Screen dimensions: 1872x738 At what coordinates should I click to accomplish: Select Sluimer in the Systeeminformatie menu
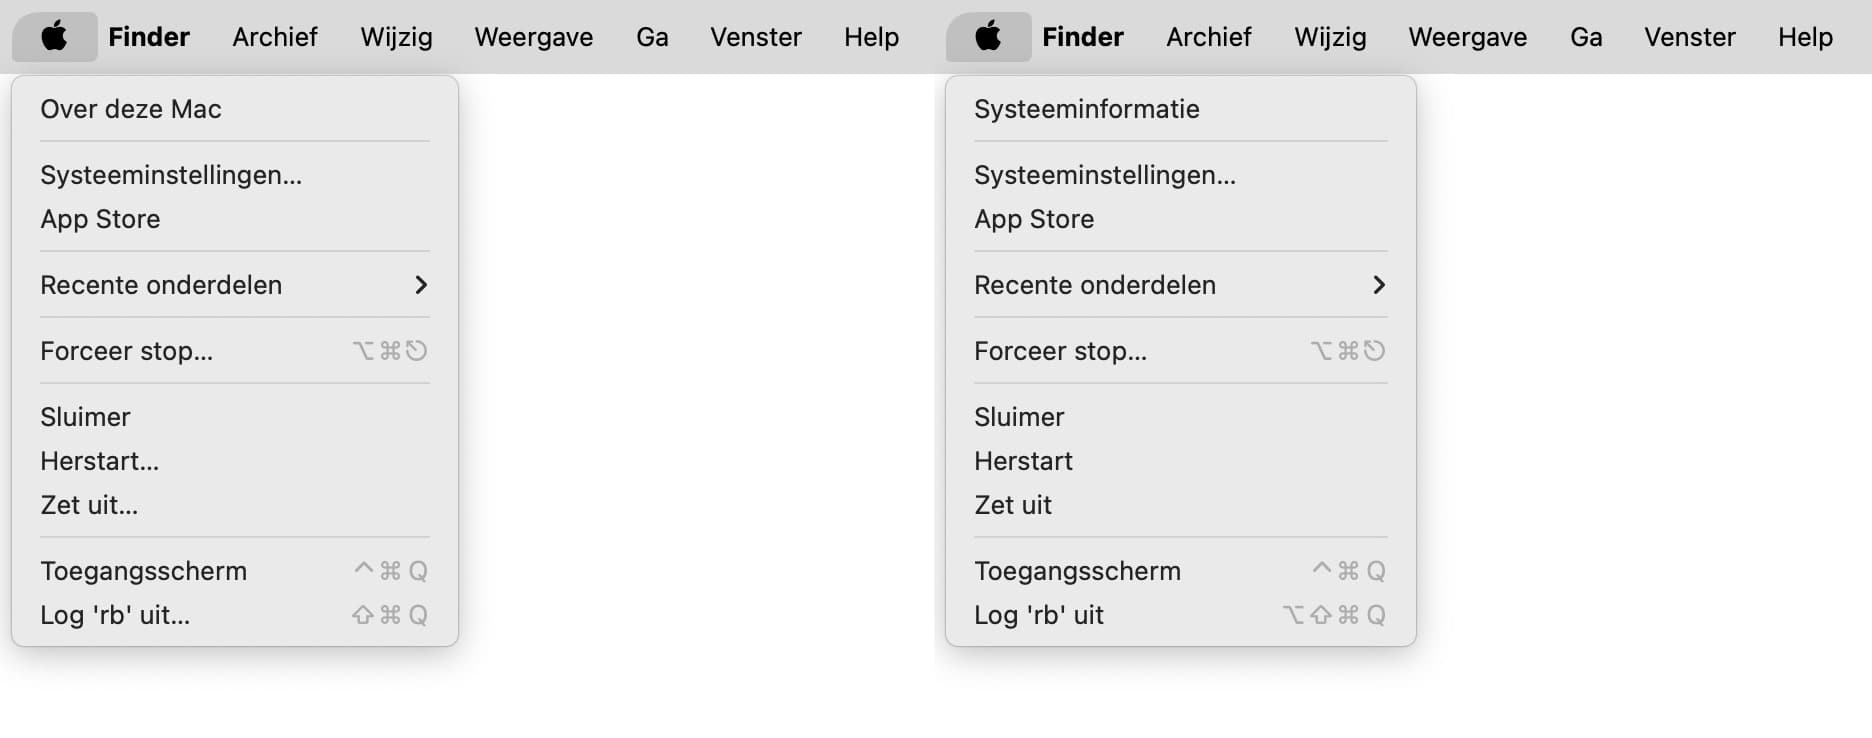[x=1019, y=417]
